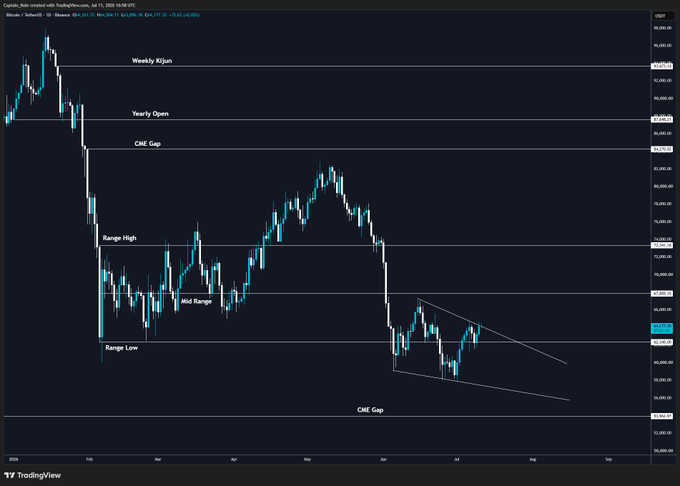Click the 'Range Low' label
Image resolution: width=680 pixels, height=486 pixels.
[x=121, y=348]
